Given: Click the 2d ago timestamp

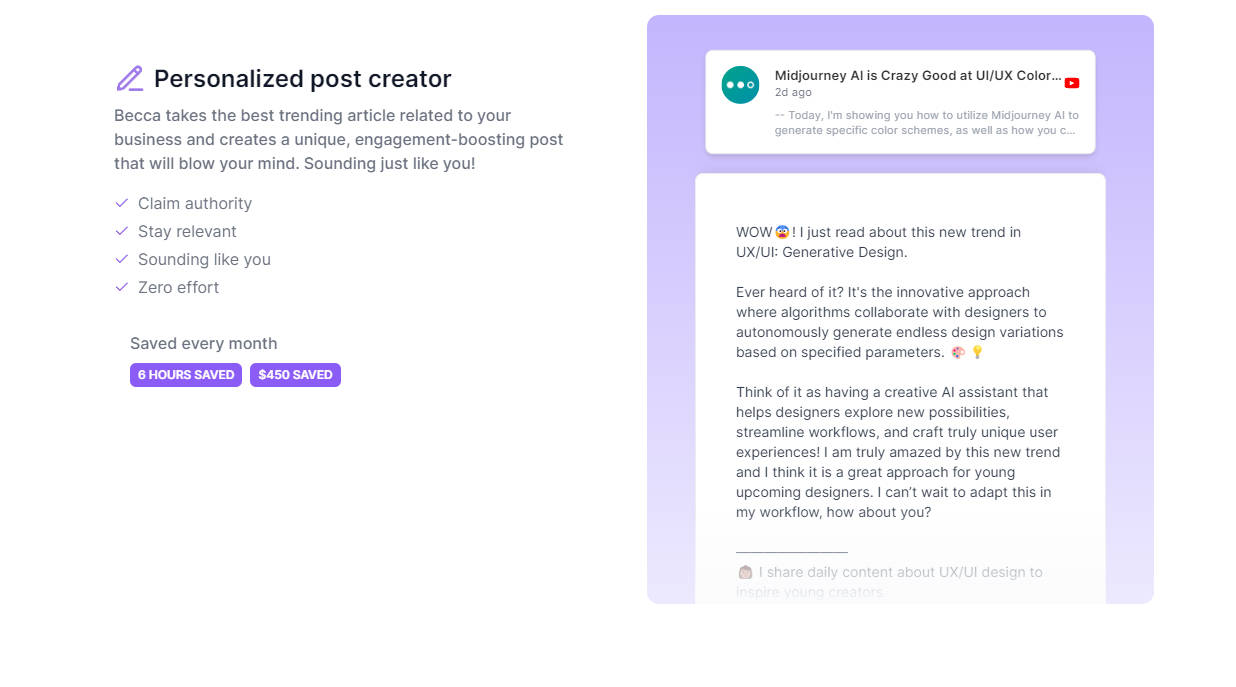Looking at the screenshot, I should point(794,92).
